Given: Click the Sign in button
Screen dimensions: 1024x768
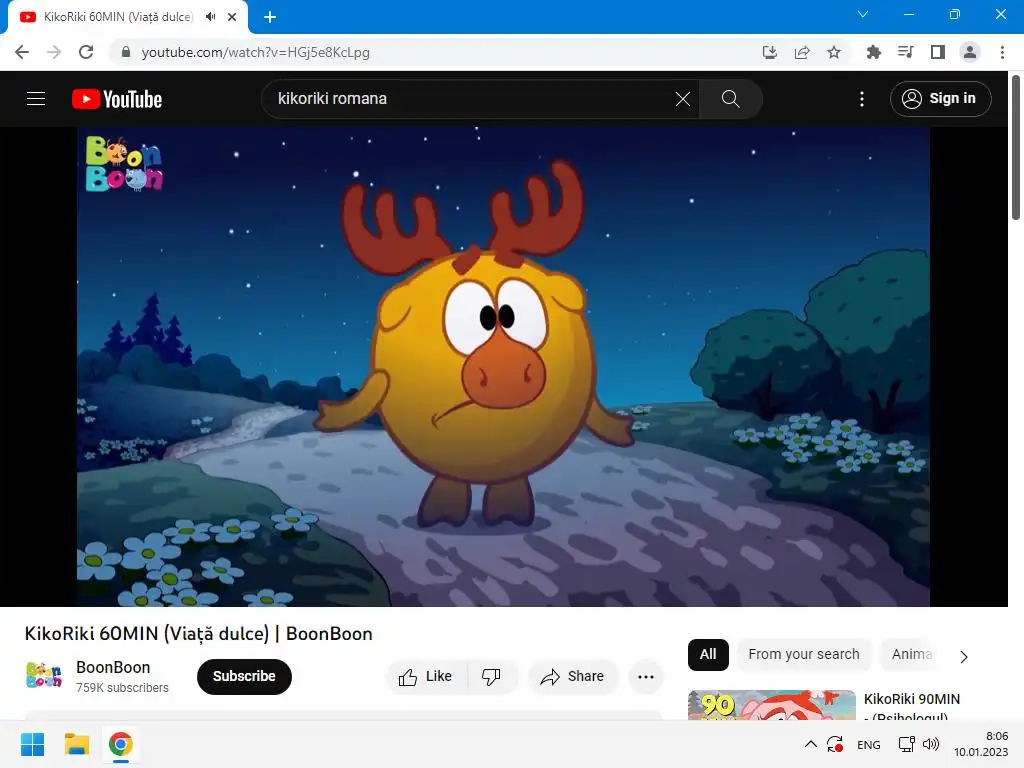Looking at the screenshot, I should (940, 99).
